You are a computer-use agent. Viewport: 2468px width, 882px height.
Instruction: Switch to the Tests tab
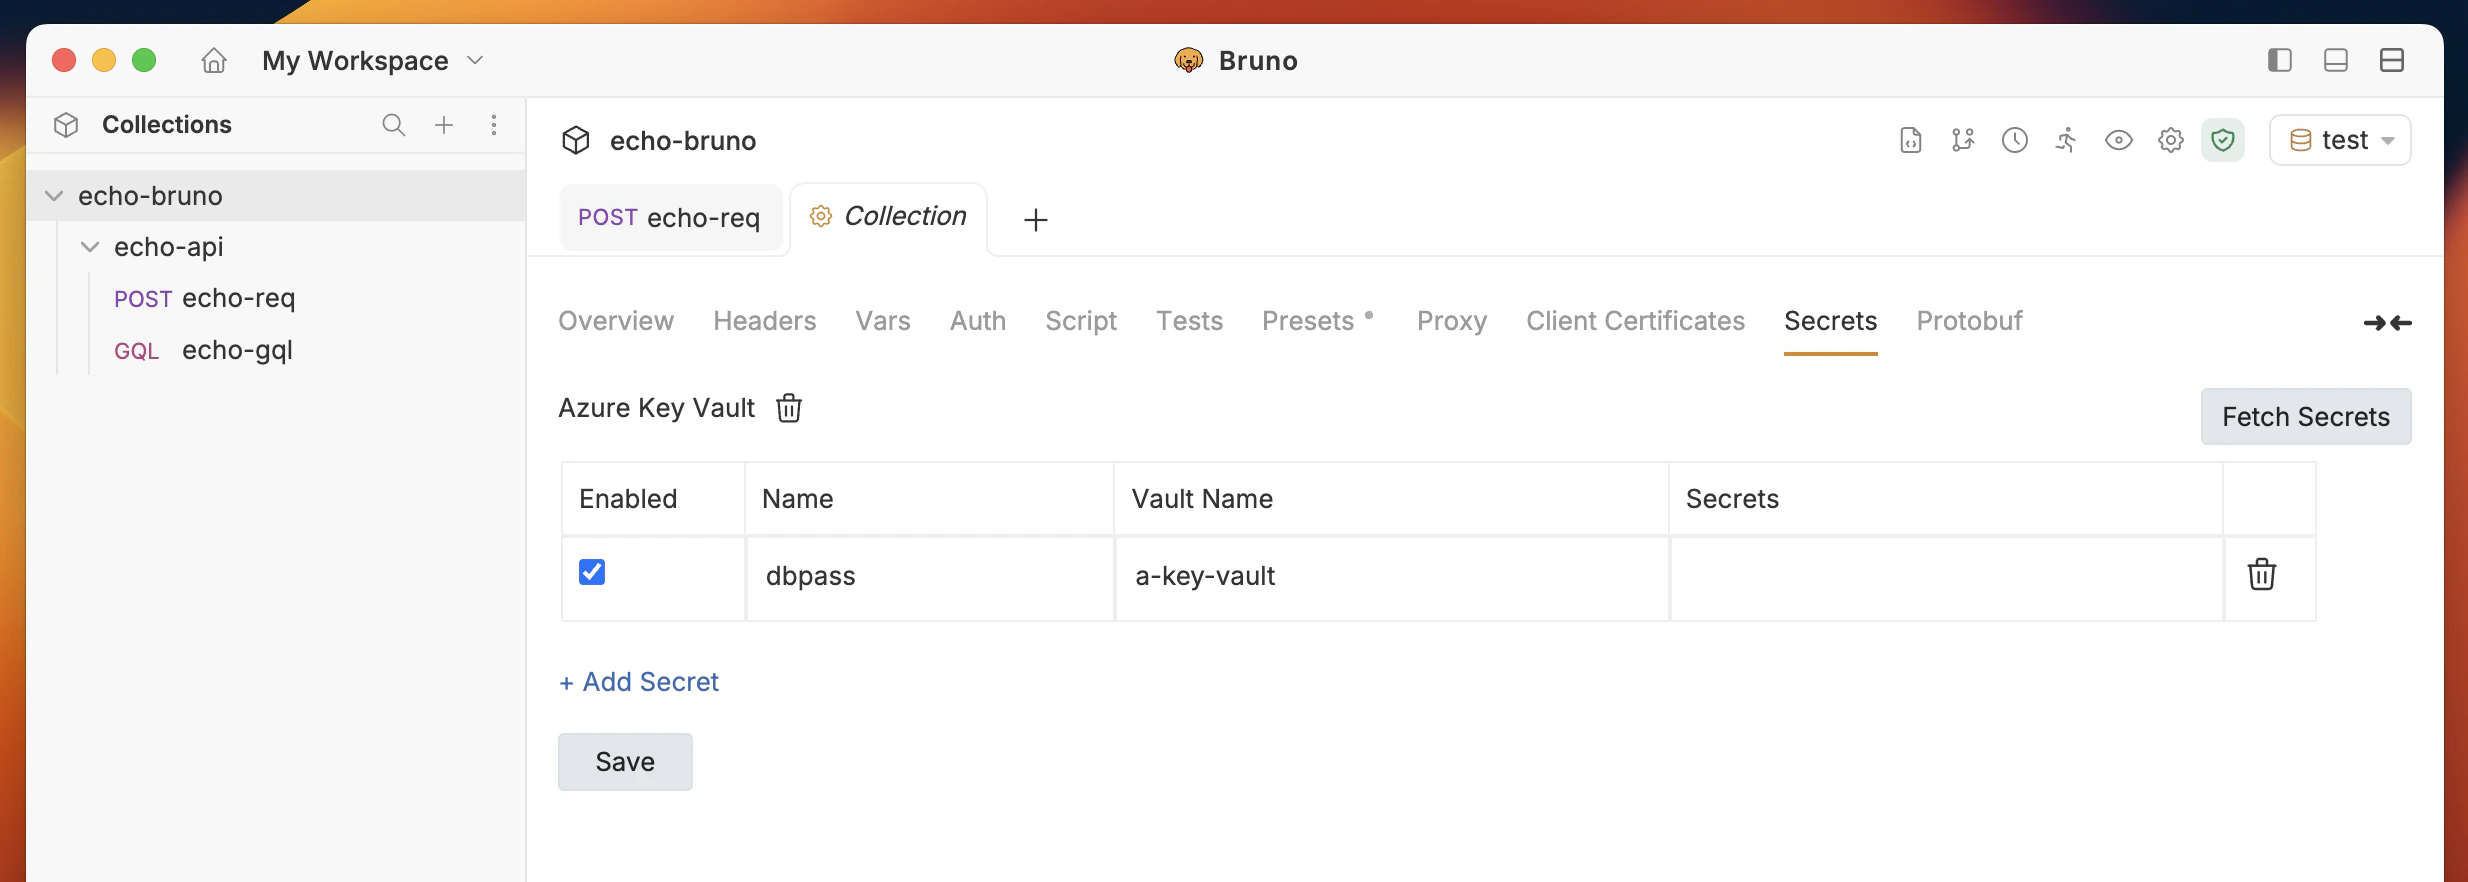point(1190,321)
